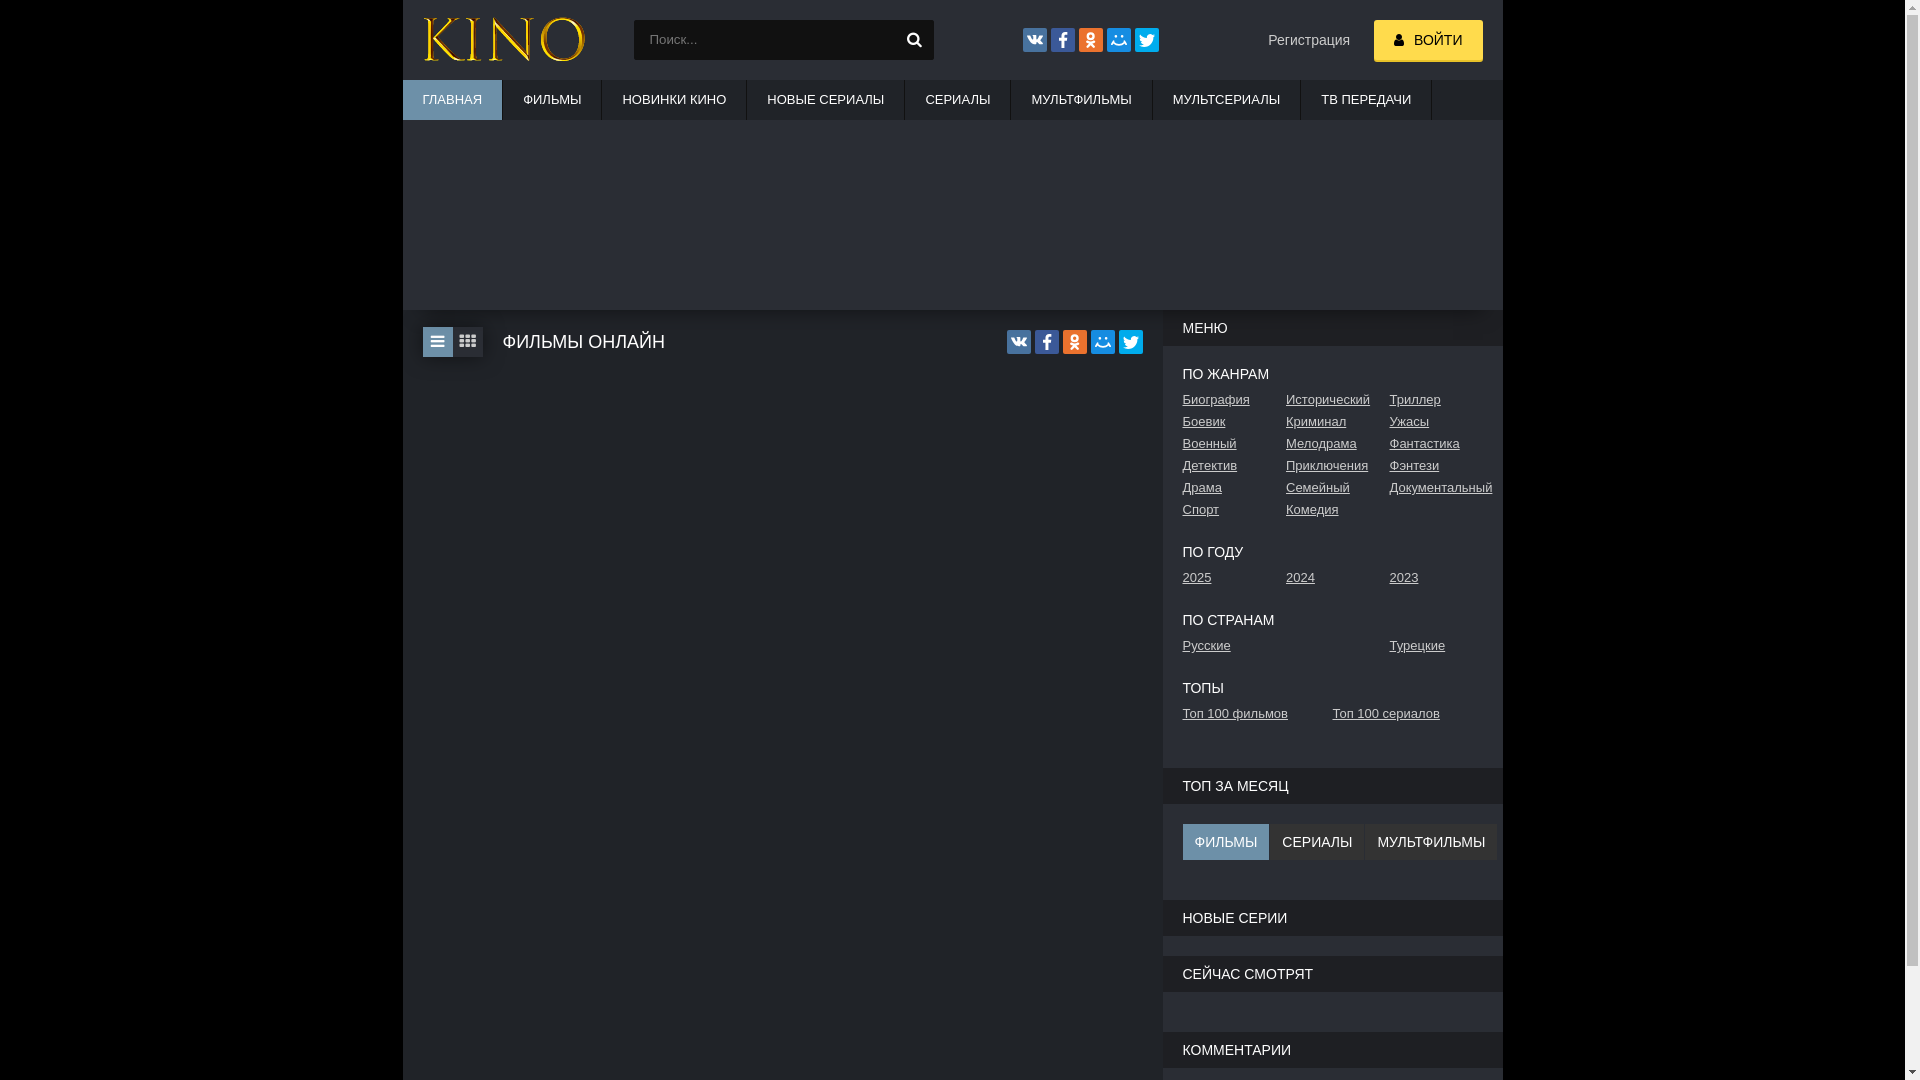Click Twitter icon in header
Image resolution: width=1920 pixels, height=1080 pixels.
[1146, 40]
